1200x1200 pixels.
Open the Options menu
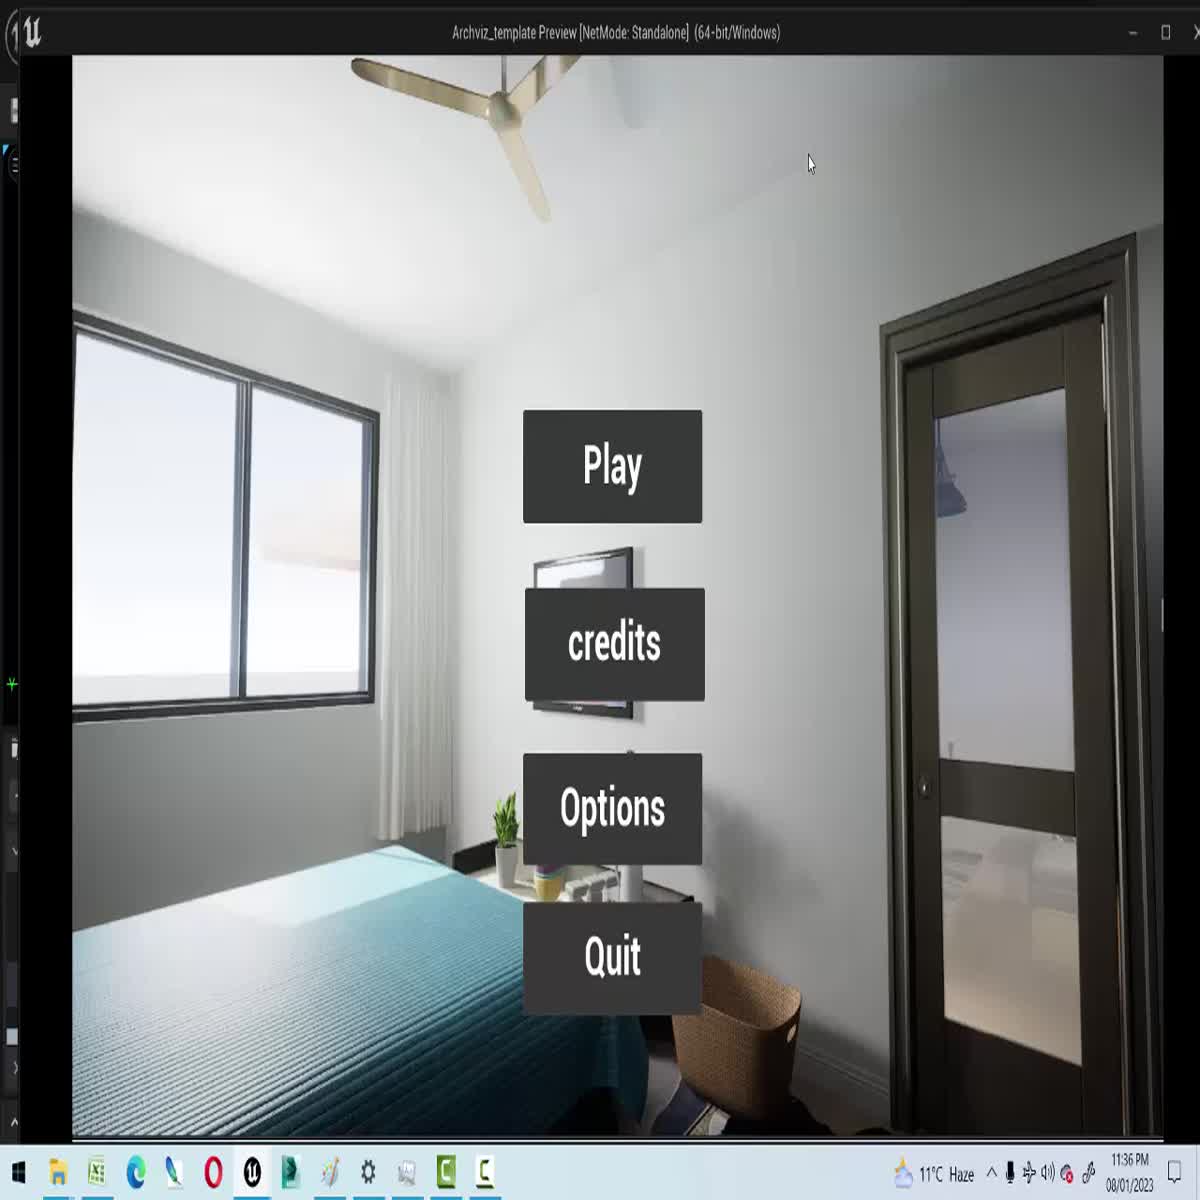[x=613, y=807]
